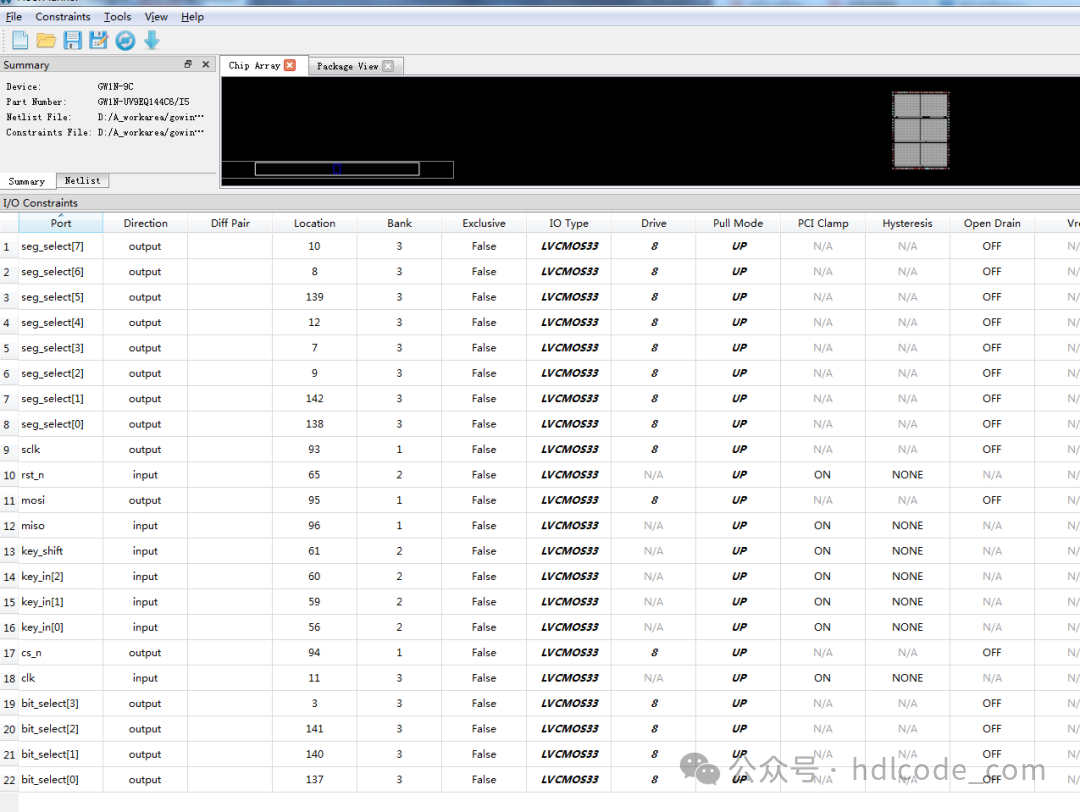Sort by the Location column header

coord(315,223)
